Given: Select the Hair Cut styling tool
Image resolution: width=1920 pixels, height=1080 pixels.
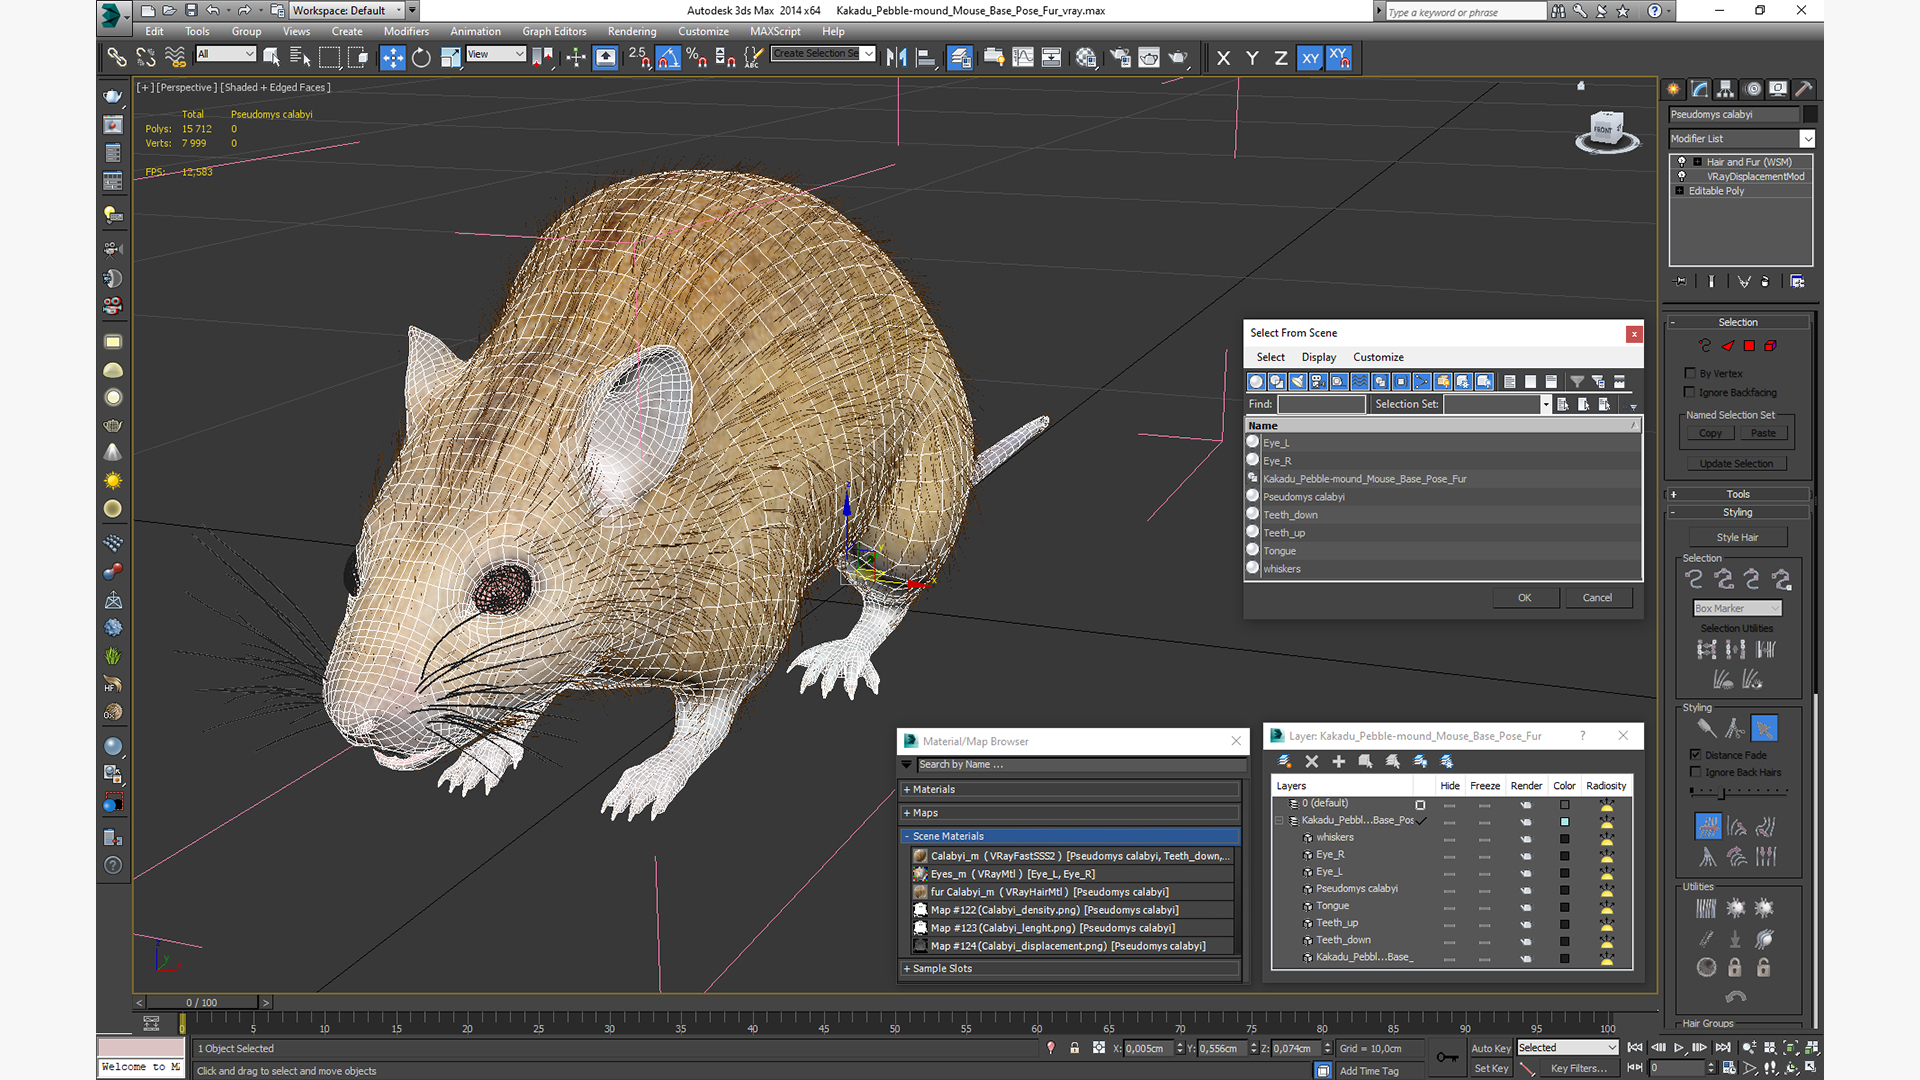Looking at the screenshot, I should [x=1734, y=729].
